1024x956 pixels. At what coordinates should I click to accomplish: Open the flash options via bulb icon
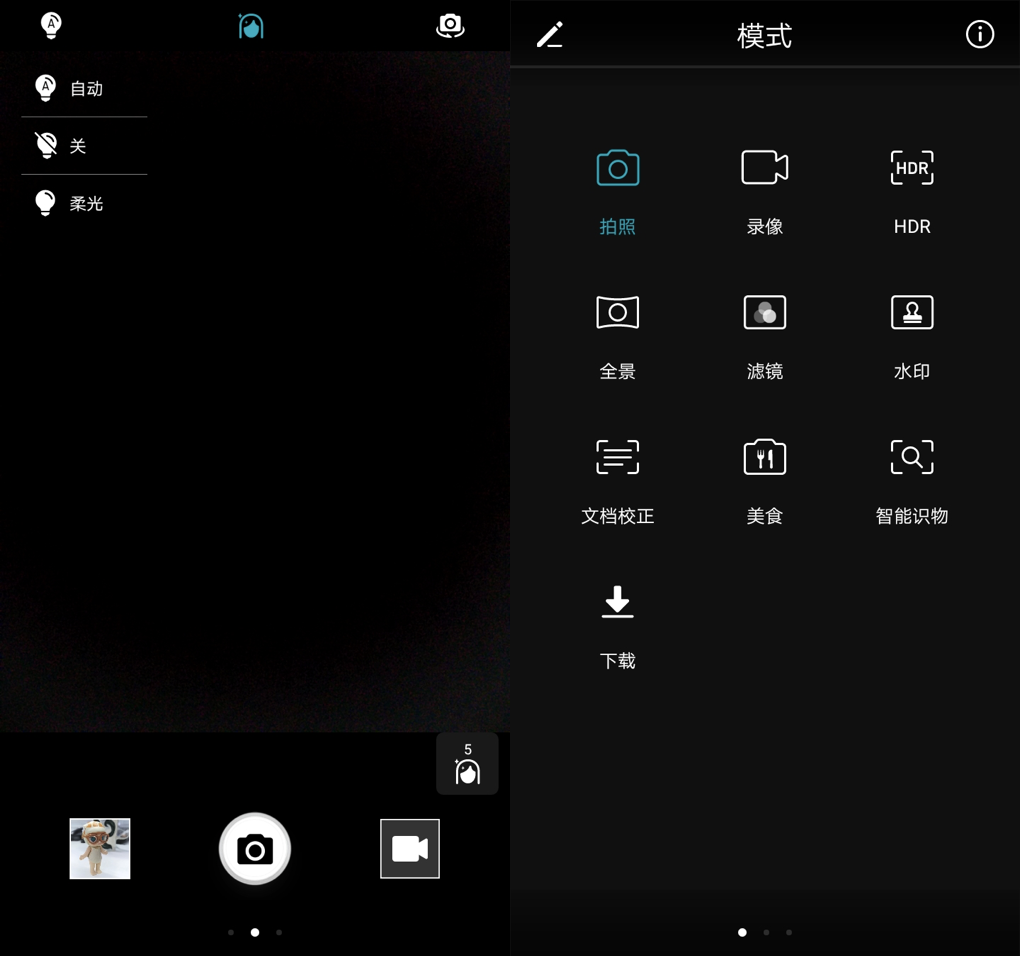(51, 25)
